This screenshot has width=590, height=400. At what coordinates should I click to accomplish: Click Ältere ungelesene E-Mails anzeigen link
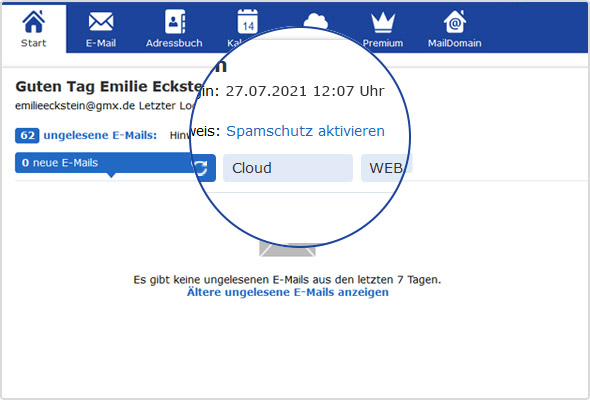click(288, 292)
